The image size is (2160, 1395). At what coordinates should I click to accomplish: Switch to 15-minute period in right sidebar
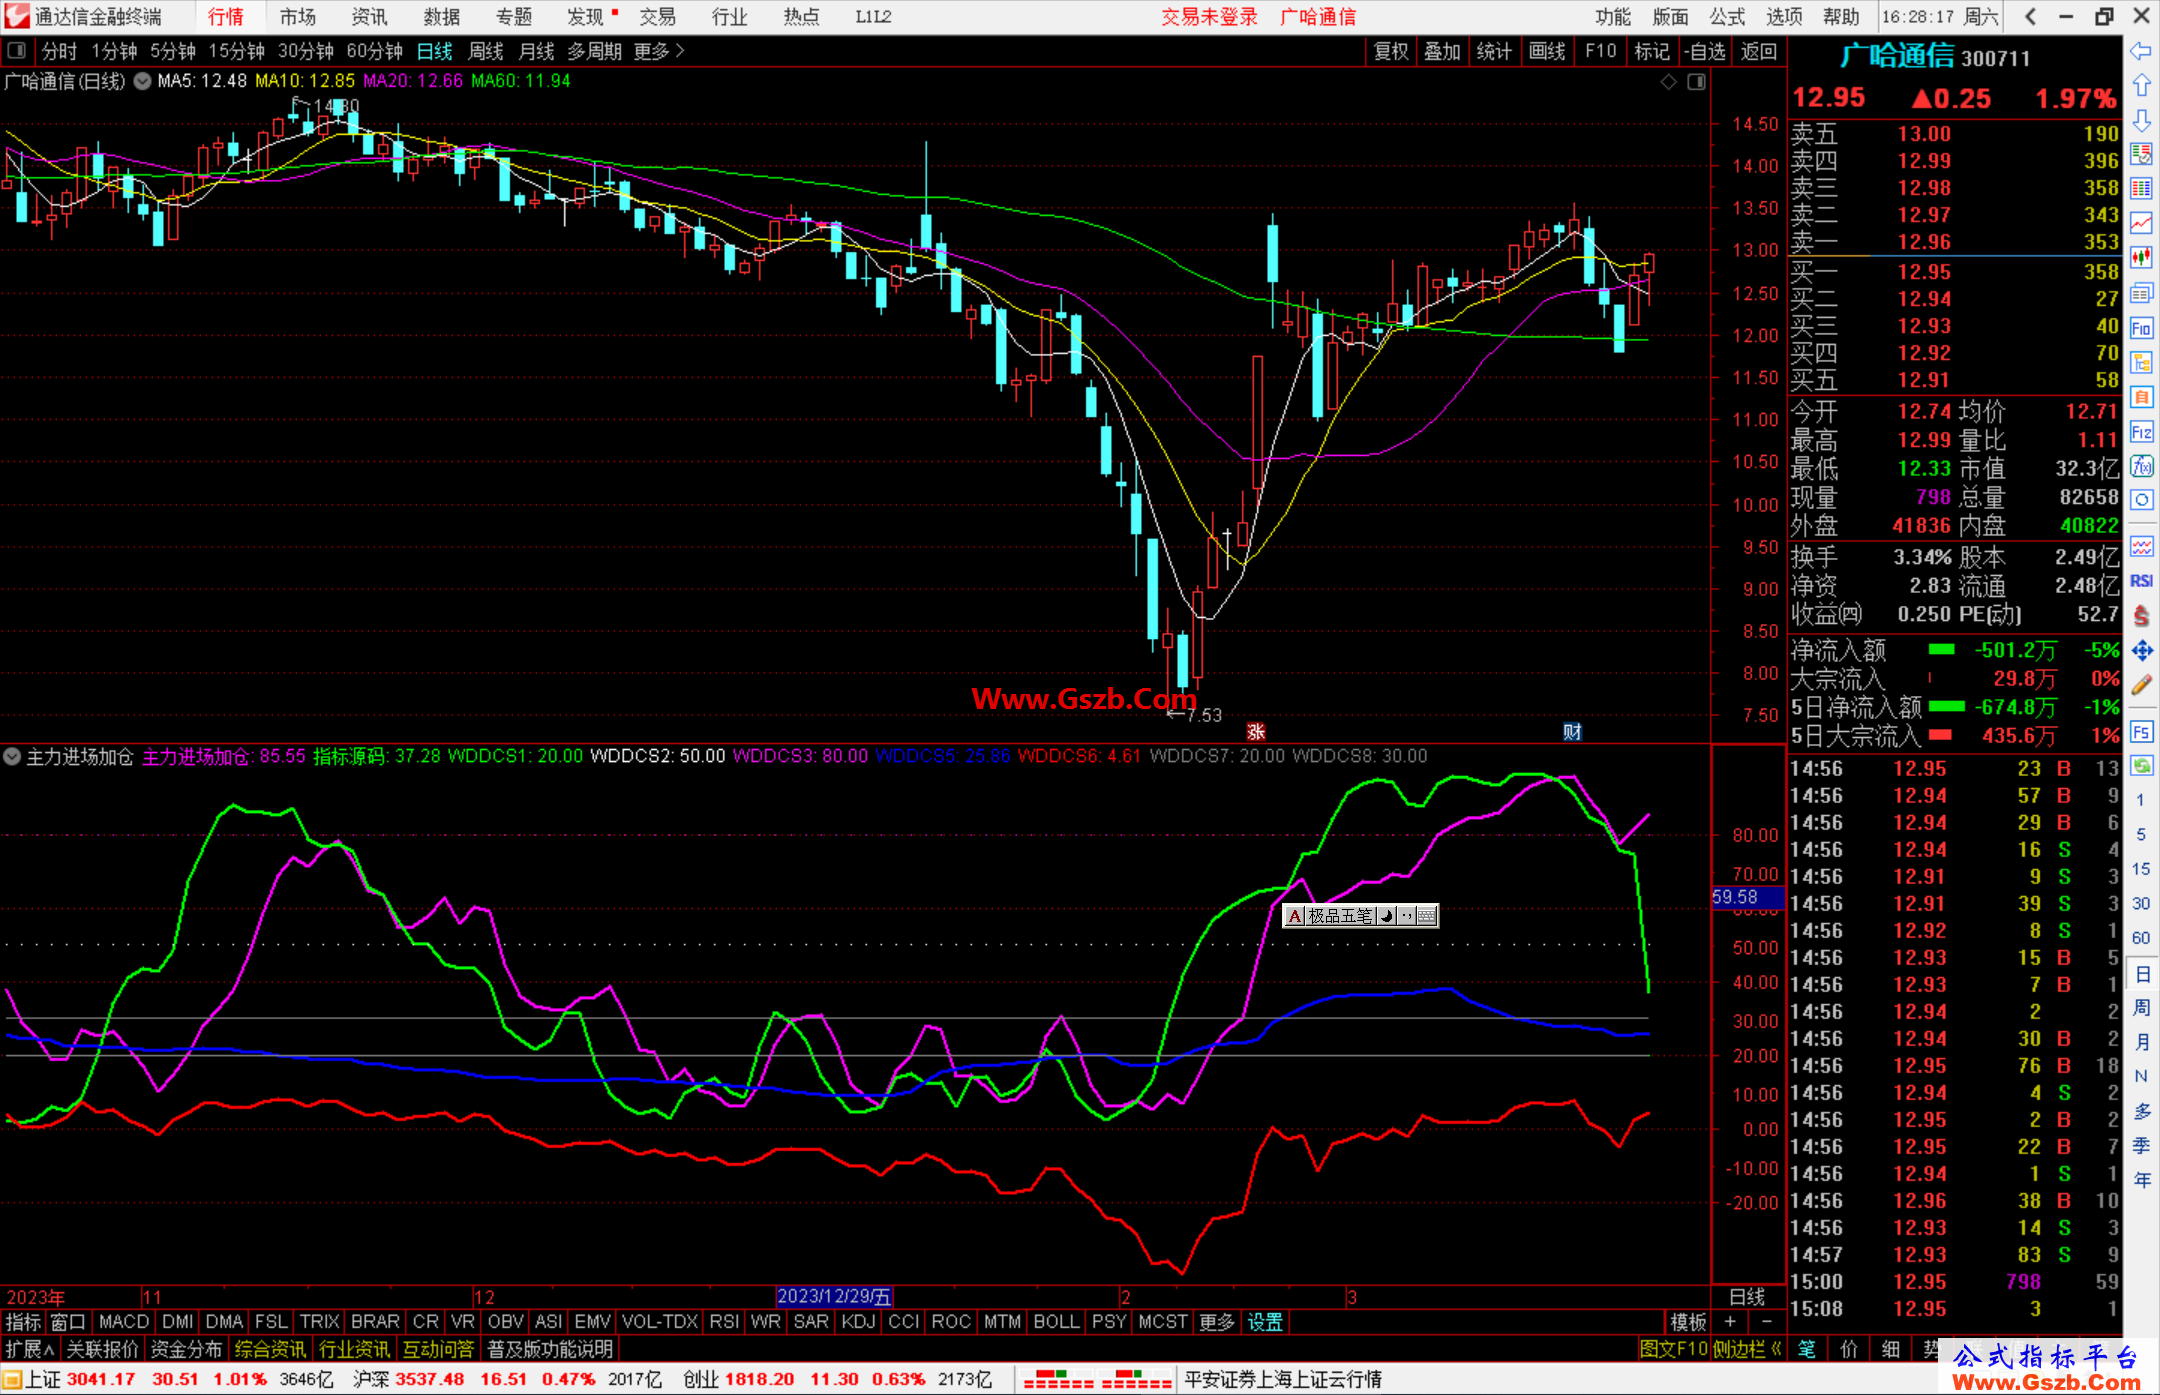(2140, 869)
